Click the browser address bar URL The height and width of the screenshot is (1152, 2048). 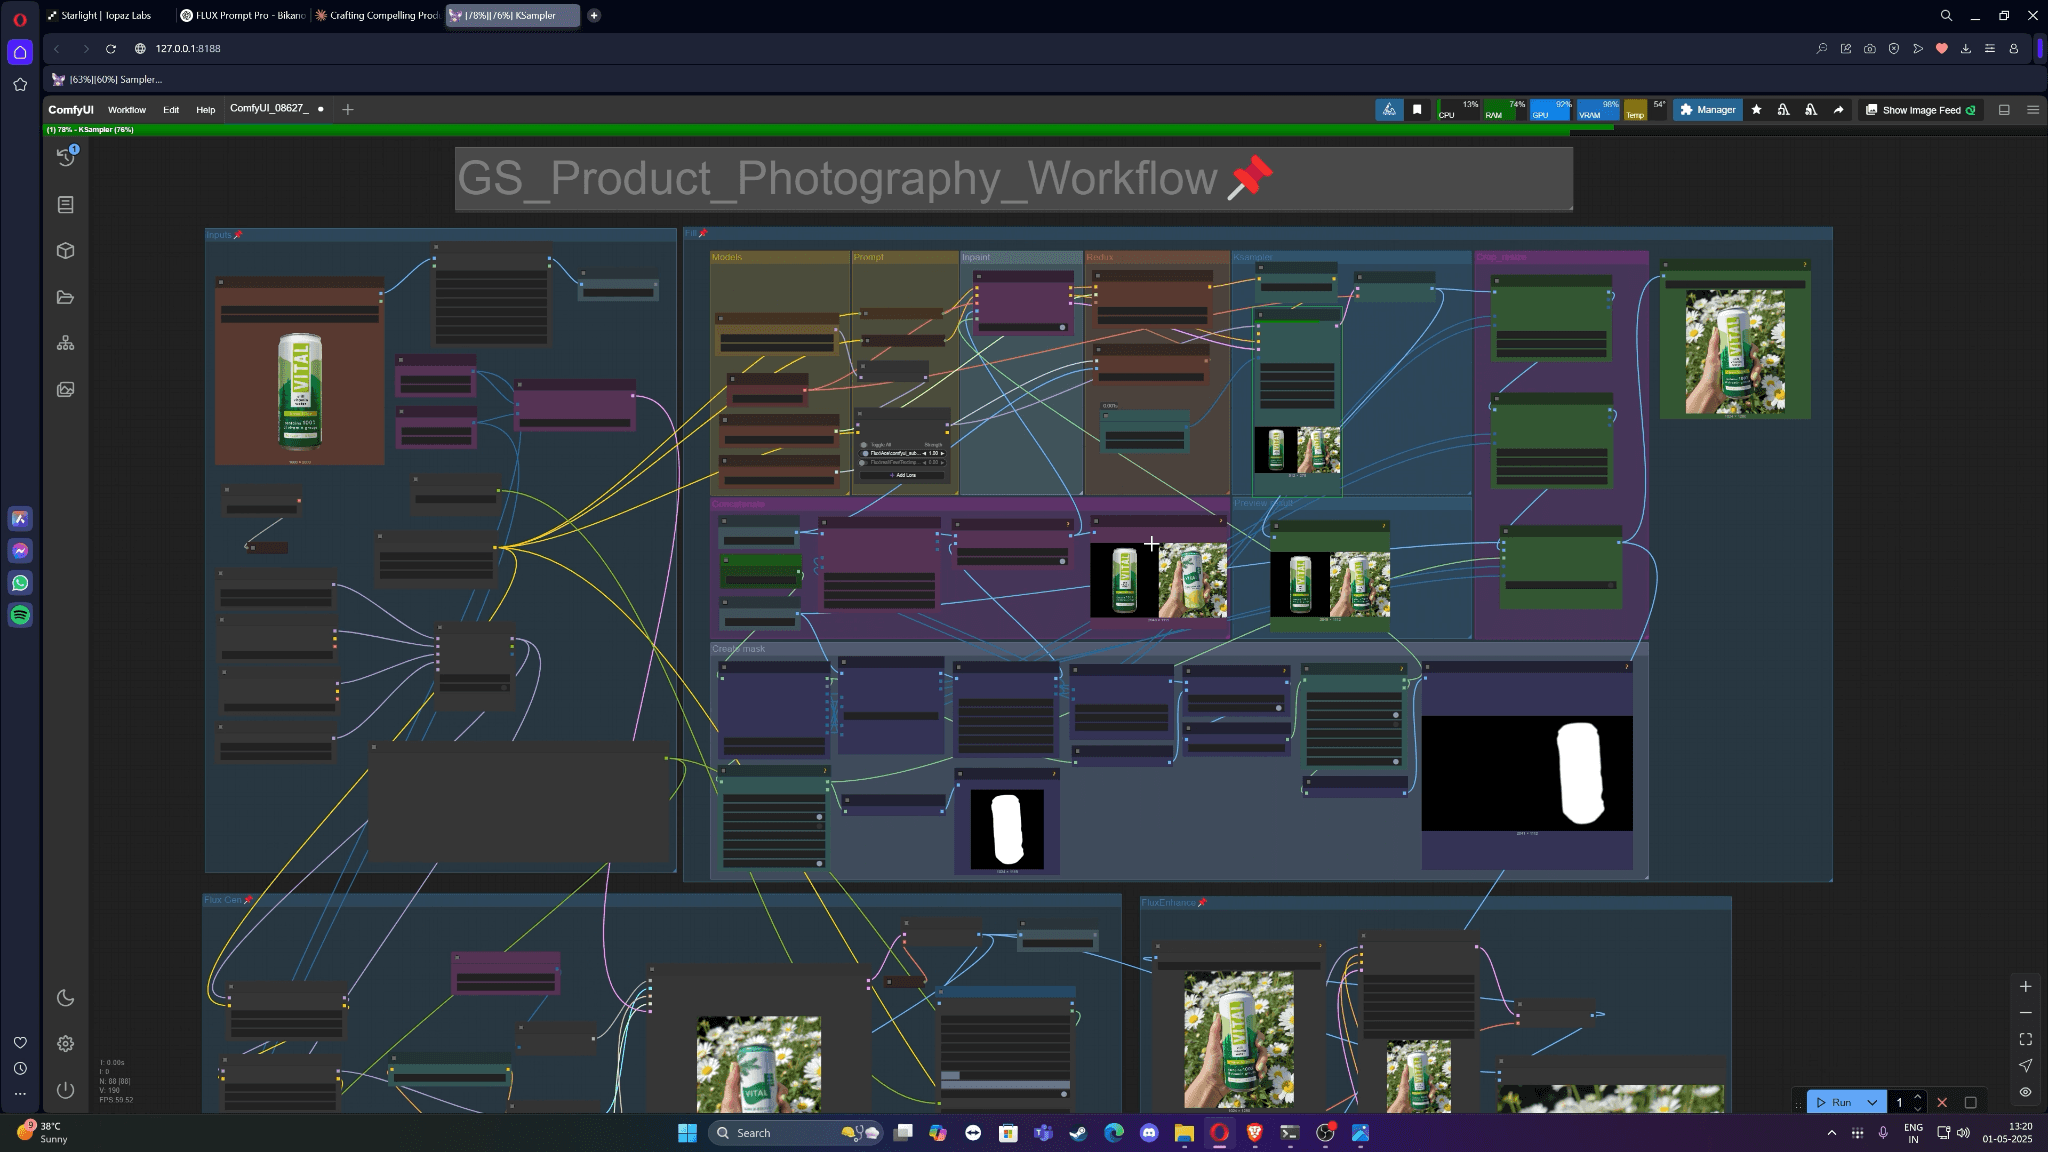click(188, 48)
